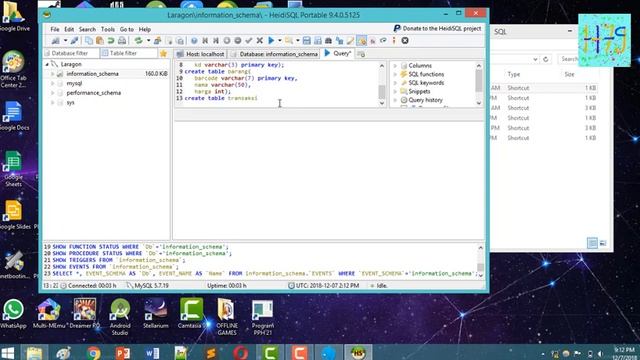Switch to Database: information_schema tab

[274, 54]
